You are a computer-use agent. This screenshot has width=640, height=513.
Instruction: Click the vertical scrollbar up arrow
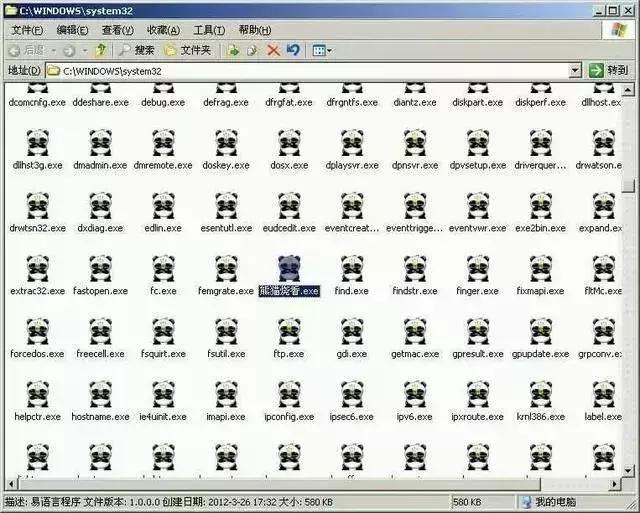tap(628, 89)
